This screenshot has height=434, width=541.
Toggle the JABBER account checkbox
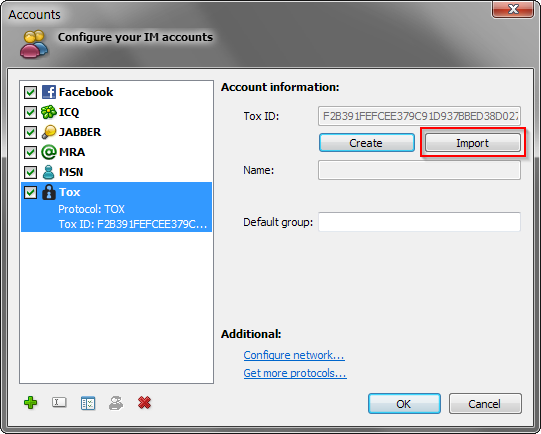pos(30,132)
